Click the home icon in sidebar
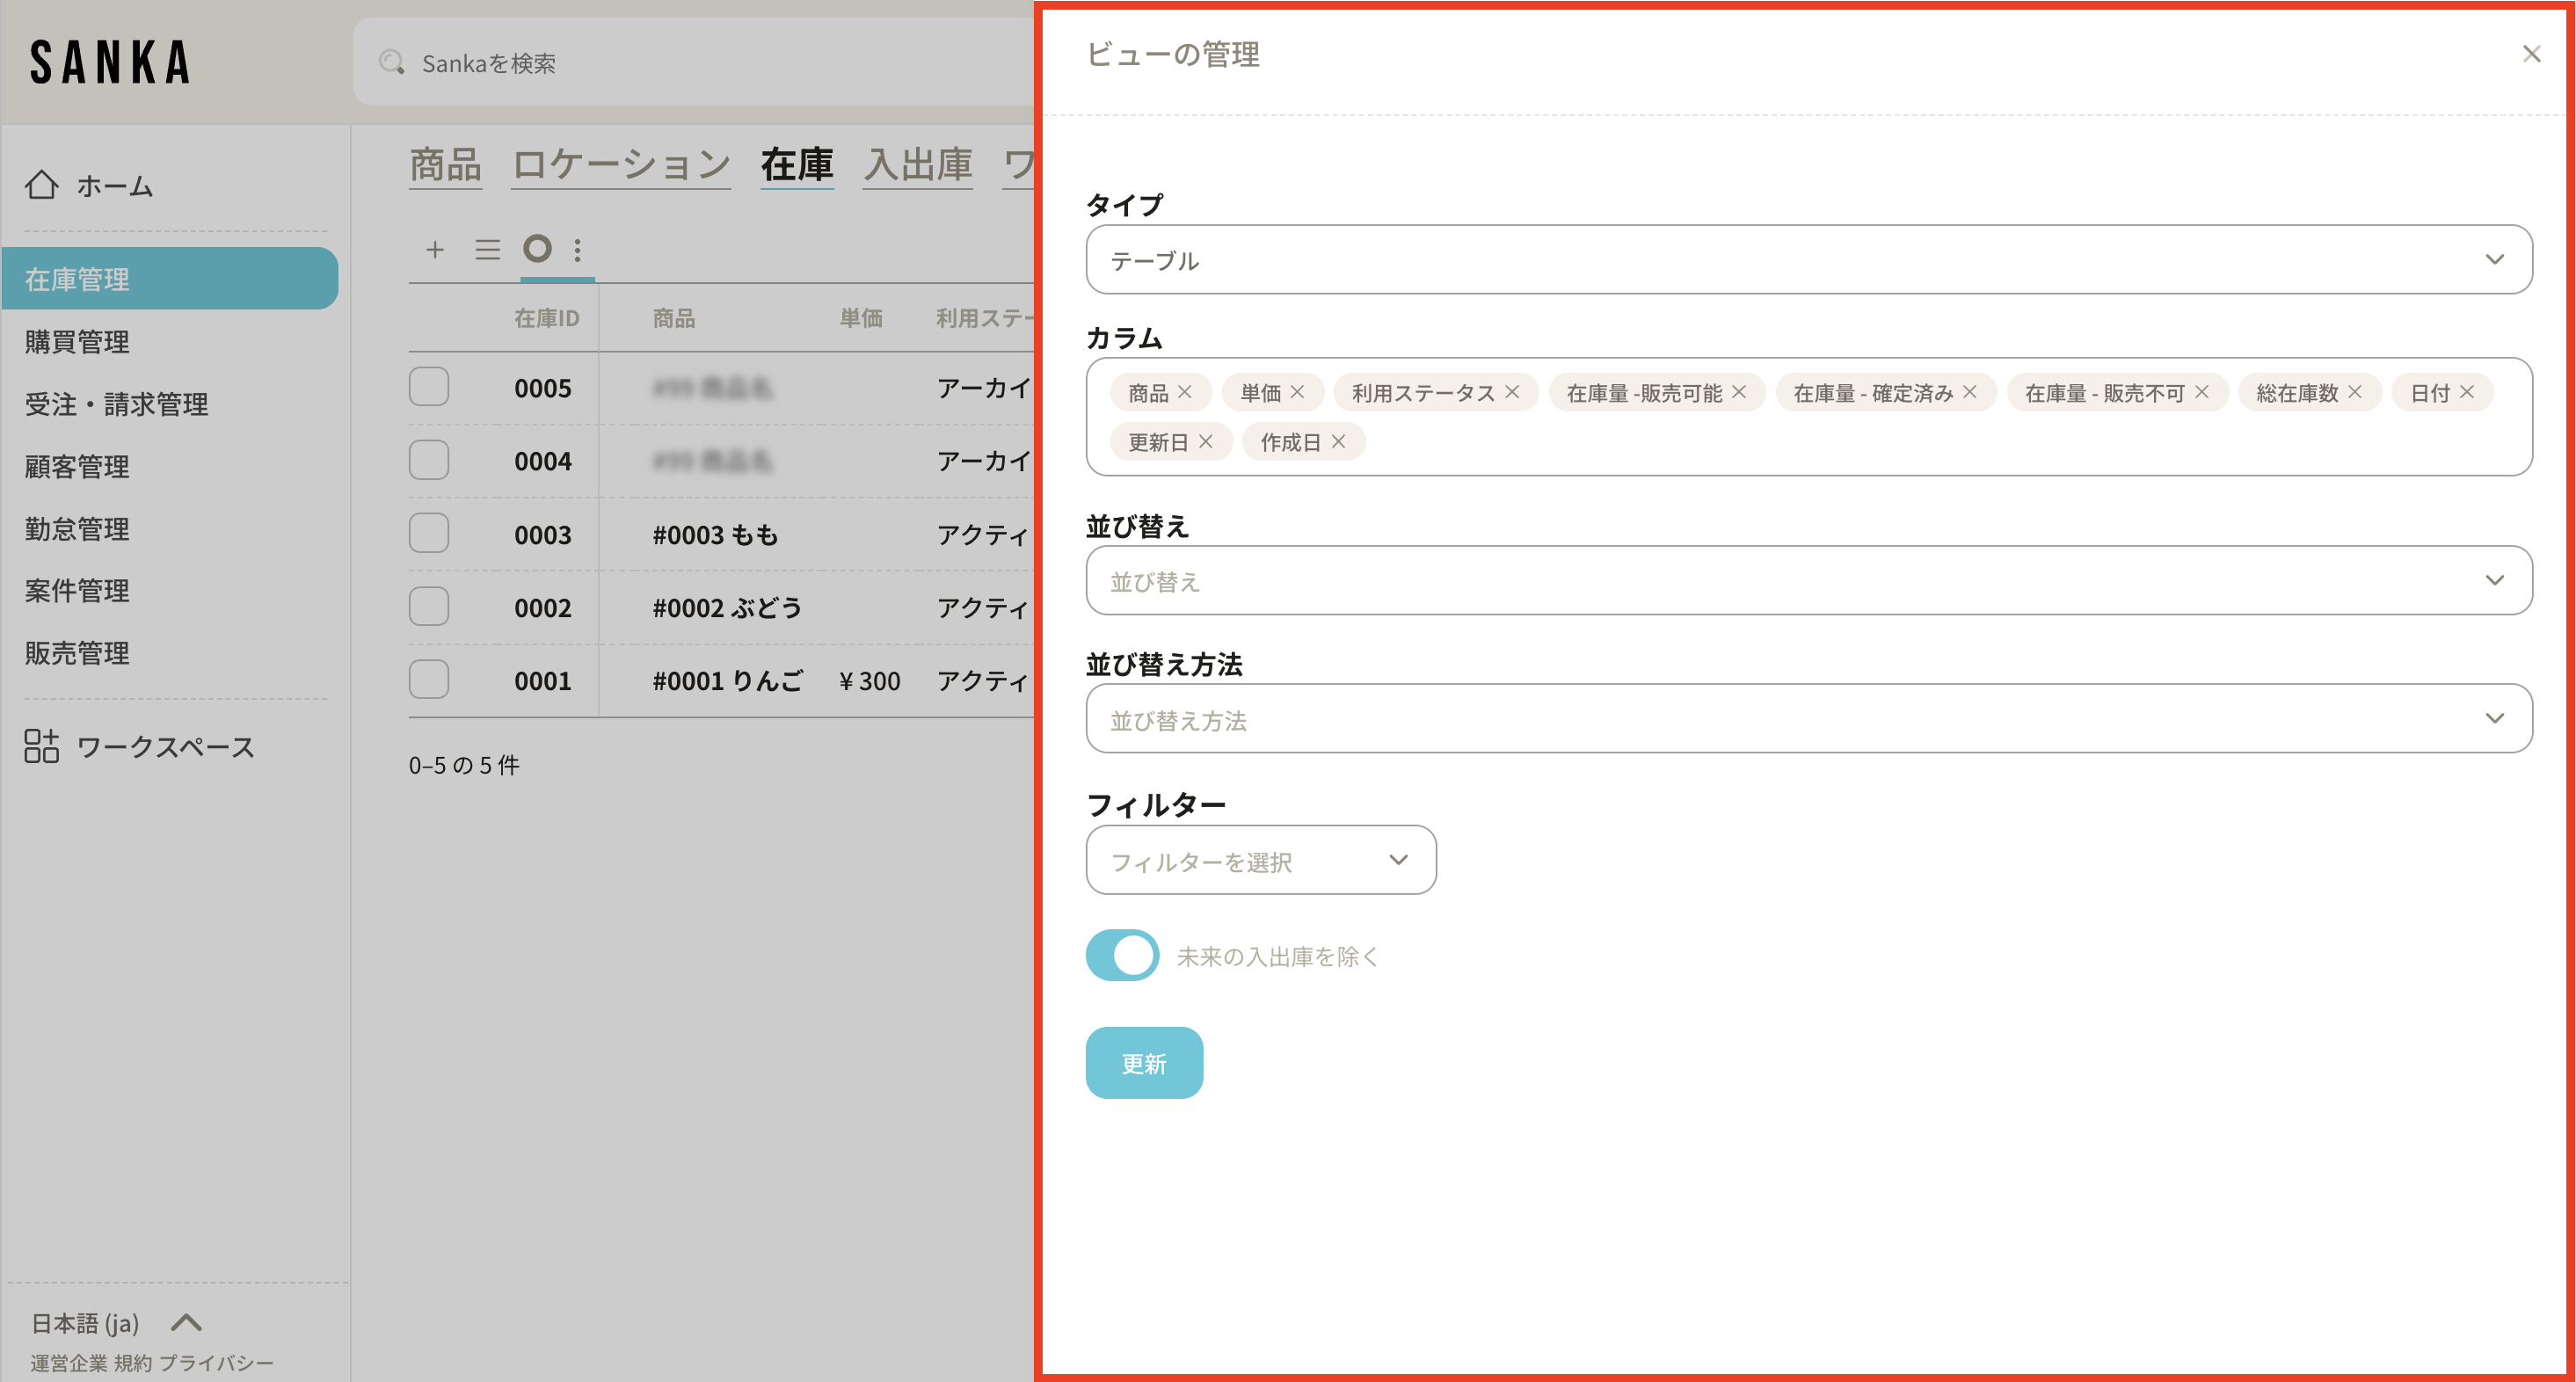The width and height of the screenshot is (2576, 1382). (x=42, y=185)
